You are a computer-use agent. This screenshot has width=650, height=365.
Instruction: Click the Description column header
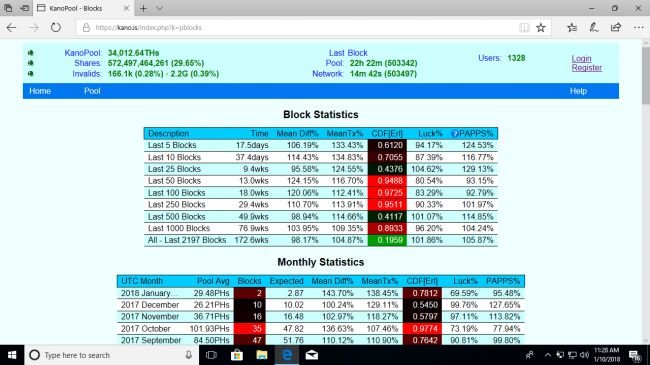click(x=168, y=134)
